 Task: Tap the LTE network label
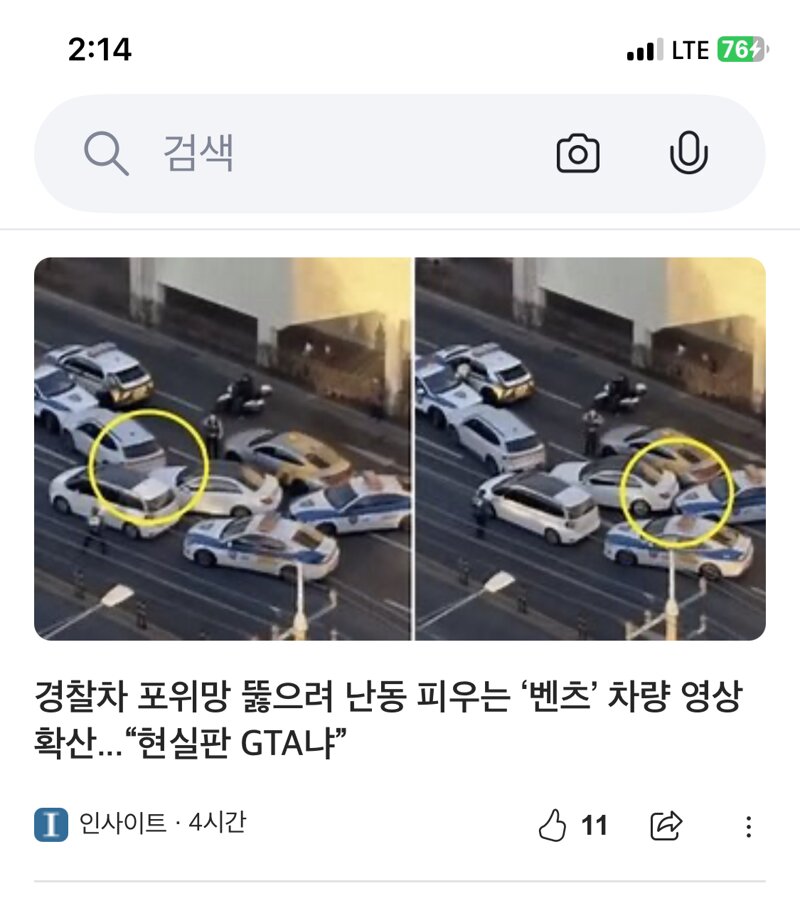[690, 50]
